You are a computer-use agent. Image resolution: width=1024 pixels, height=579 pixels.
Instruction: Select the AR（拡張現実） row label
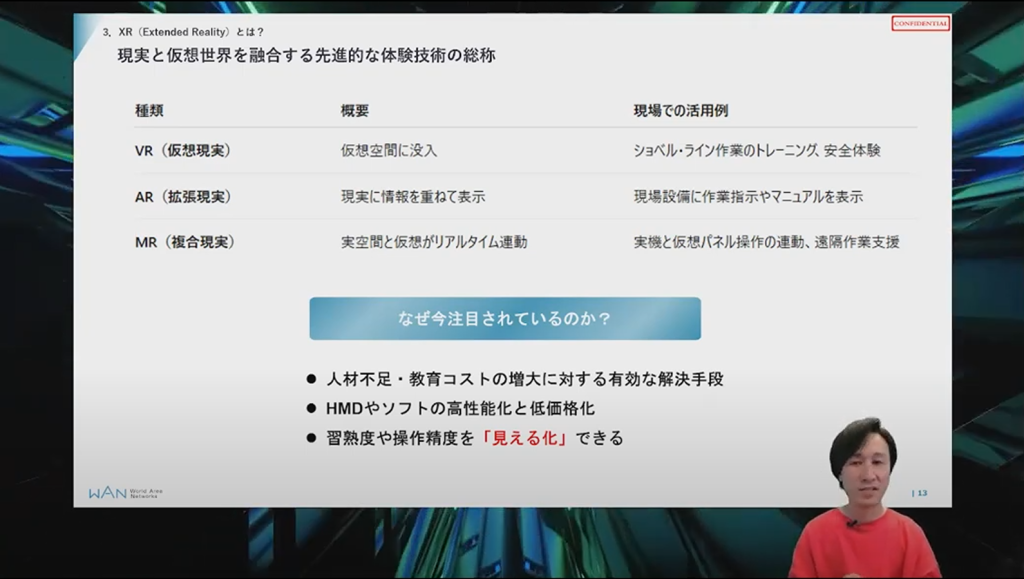(183, 197)
